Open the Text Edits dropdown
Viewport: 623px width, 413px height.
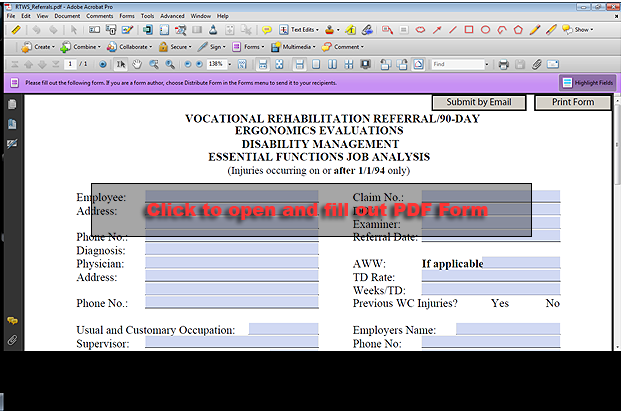pyautogui.click(x=299, y=30)
